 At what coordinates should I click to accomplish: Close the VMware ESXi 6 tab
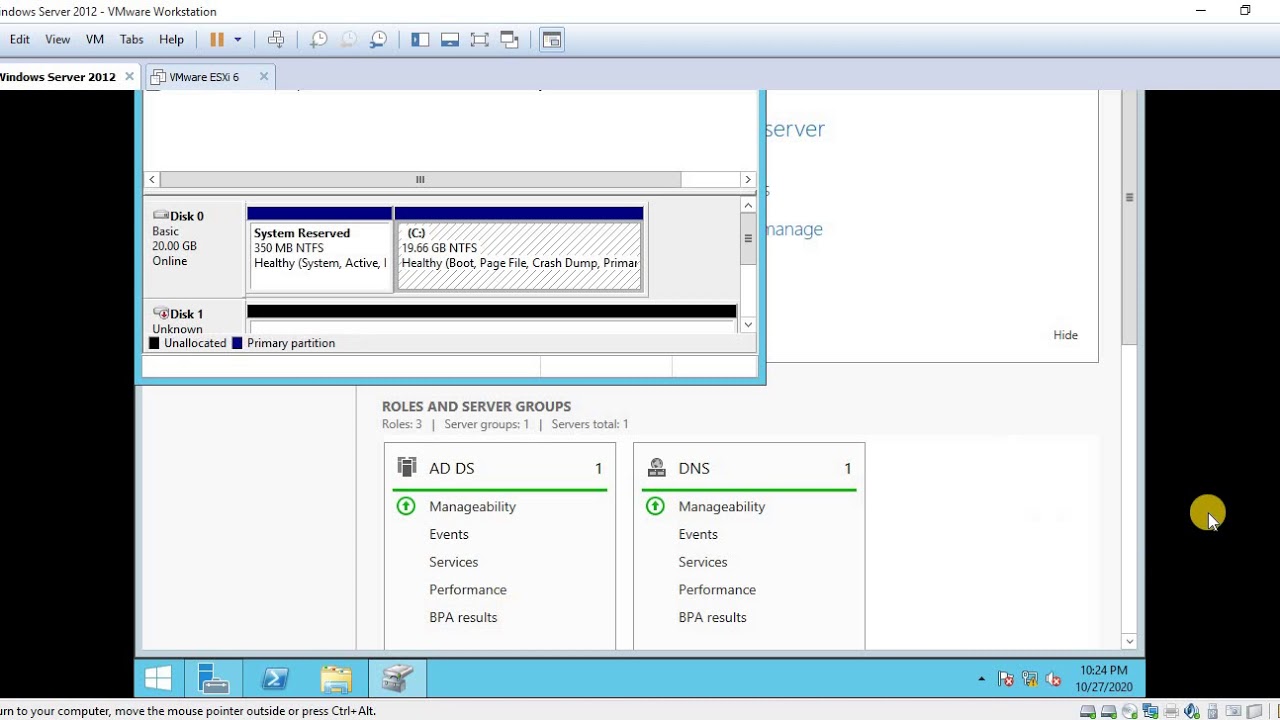[264, 76]
